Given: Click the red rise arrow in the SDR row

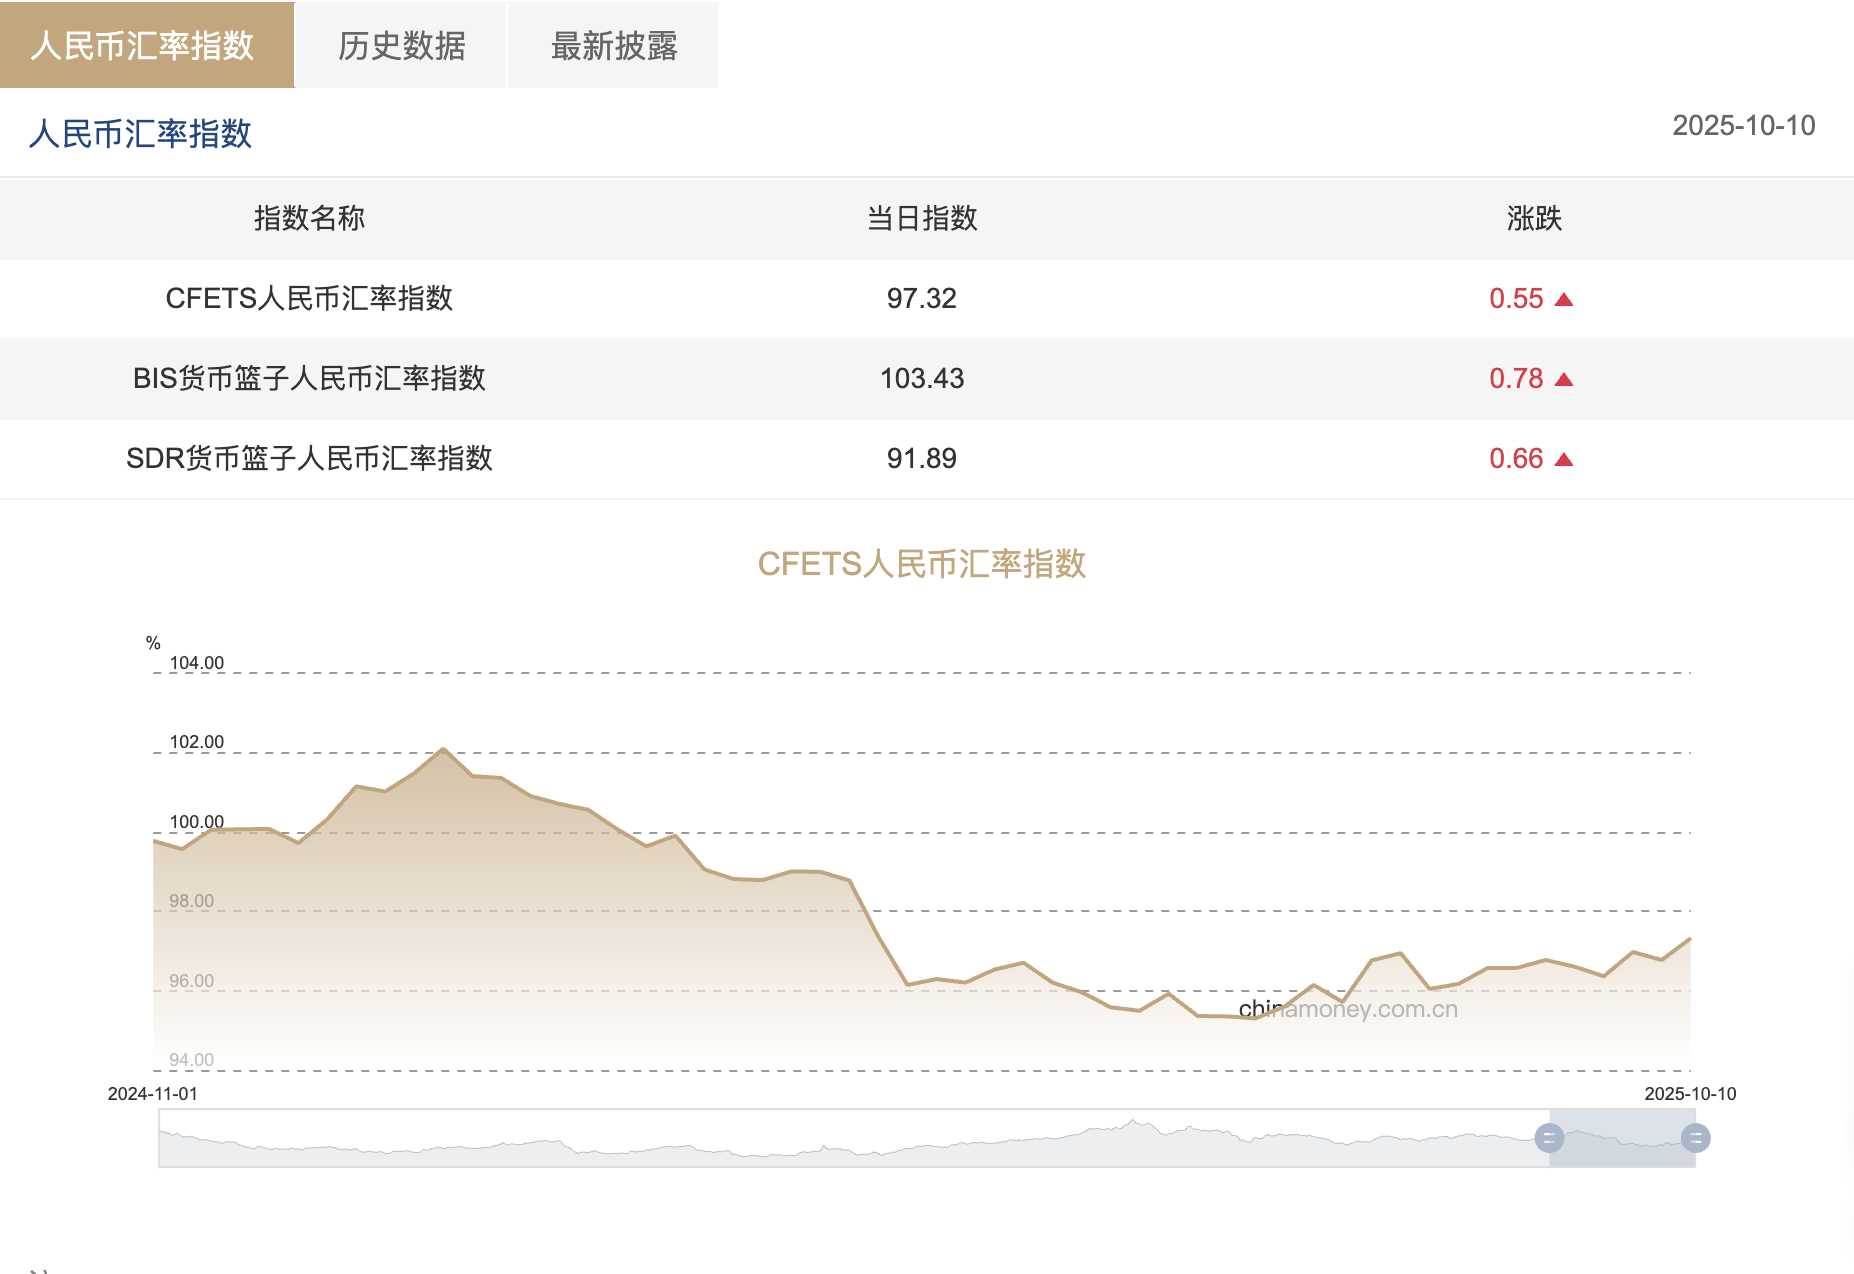Looking at the screenshot, I should point(1564,460).
